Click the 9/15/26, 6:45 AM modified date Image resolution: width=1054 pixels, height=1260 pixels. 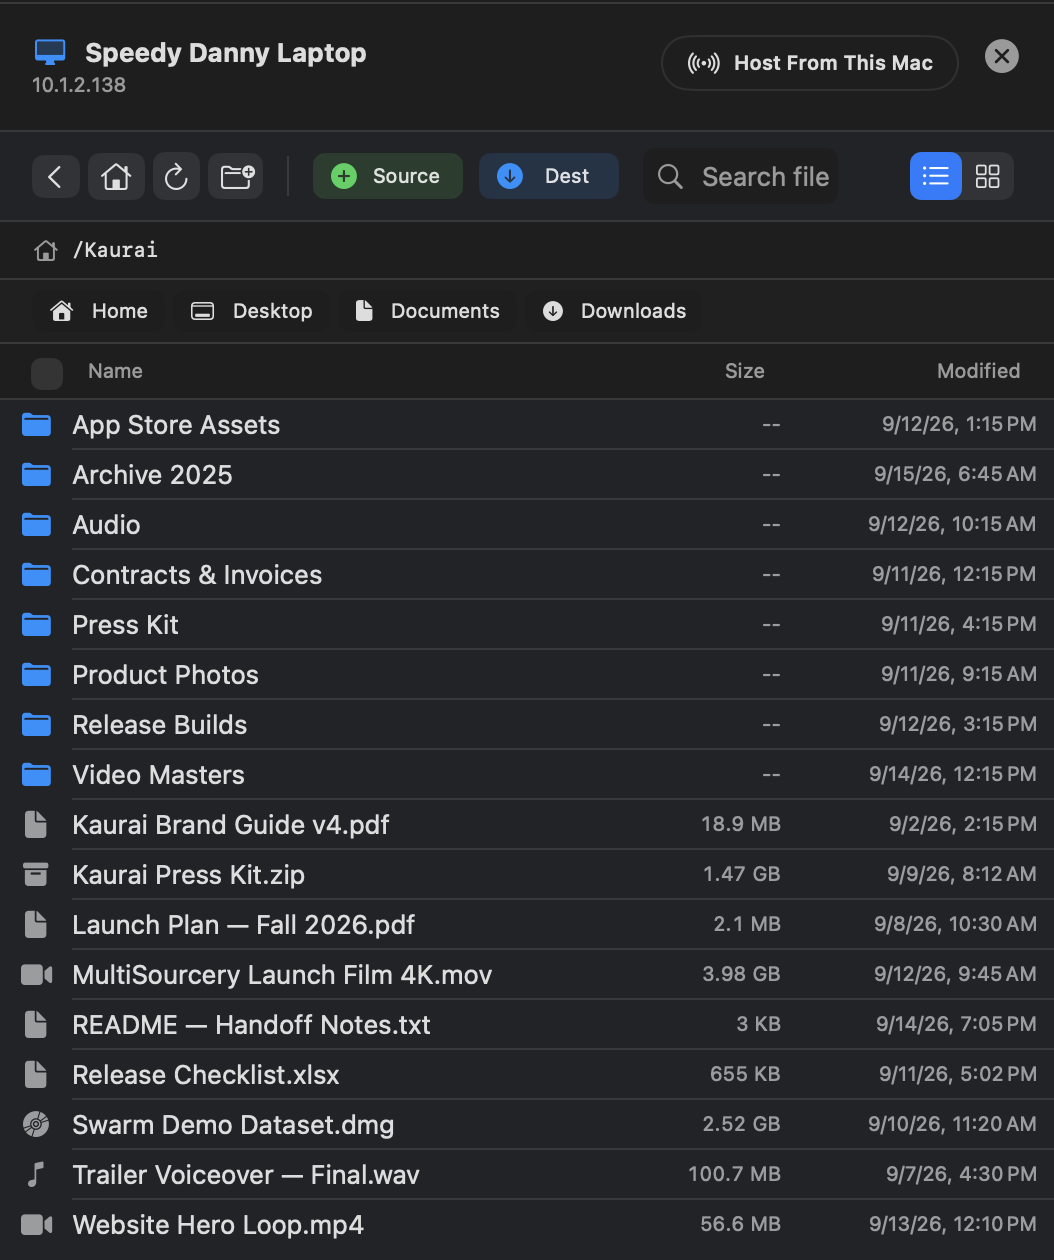tap(955, 474)
